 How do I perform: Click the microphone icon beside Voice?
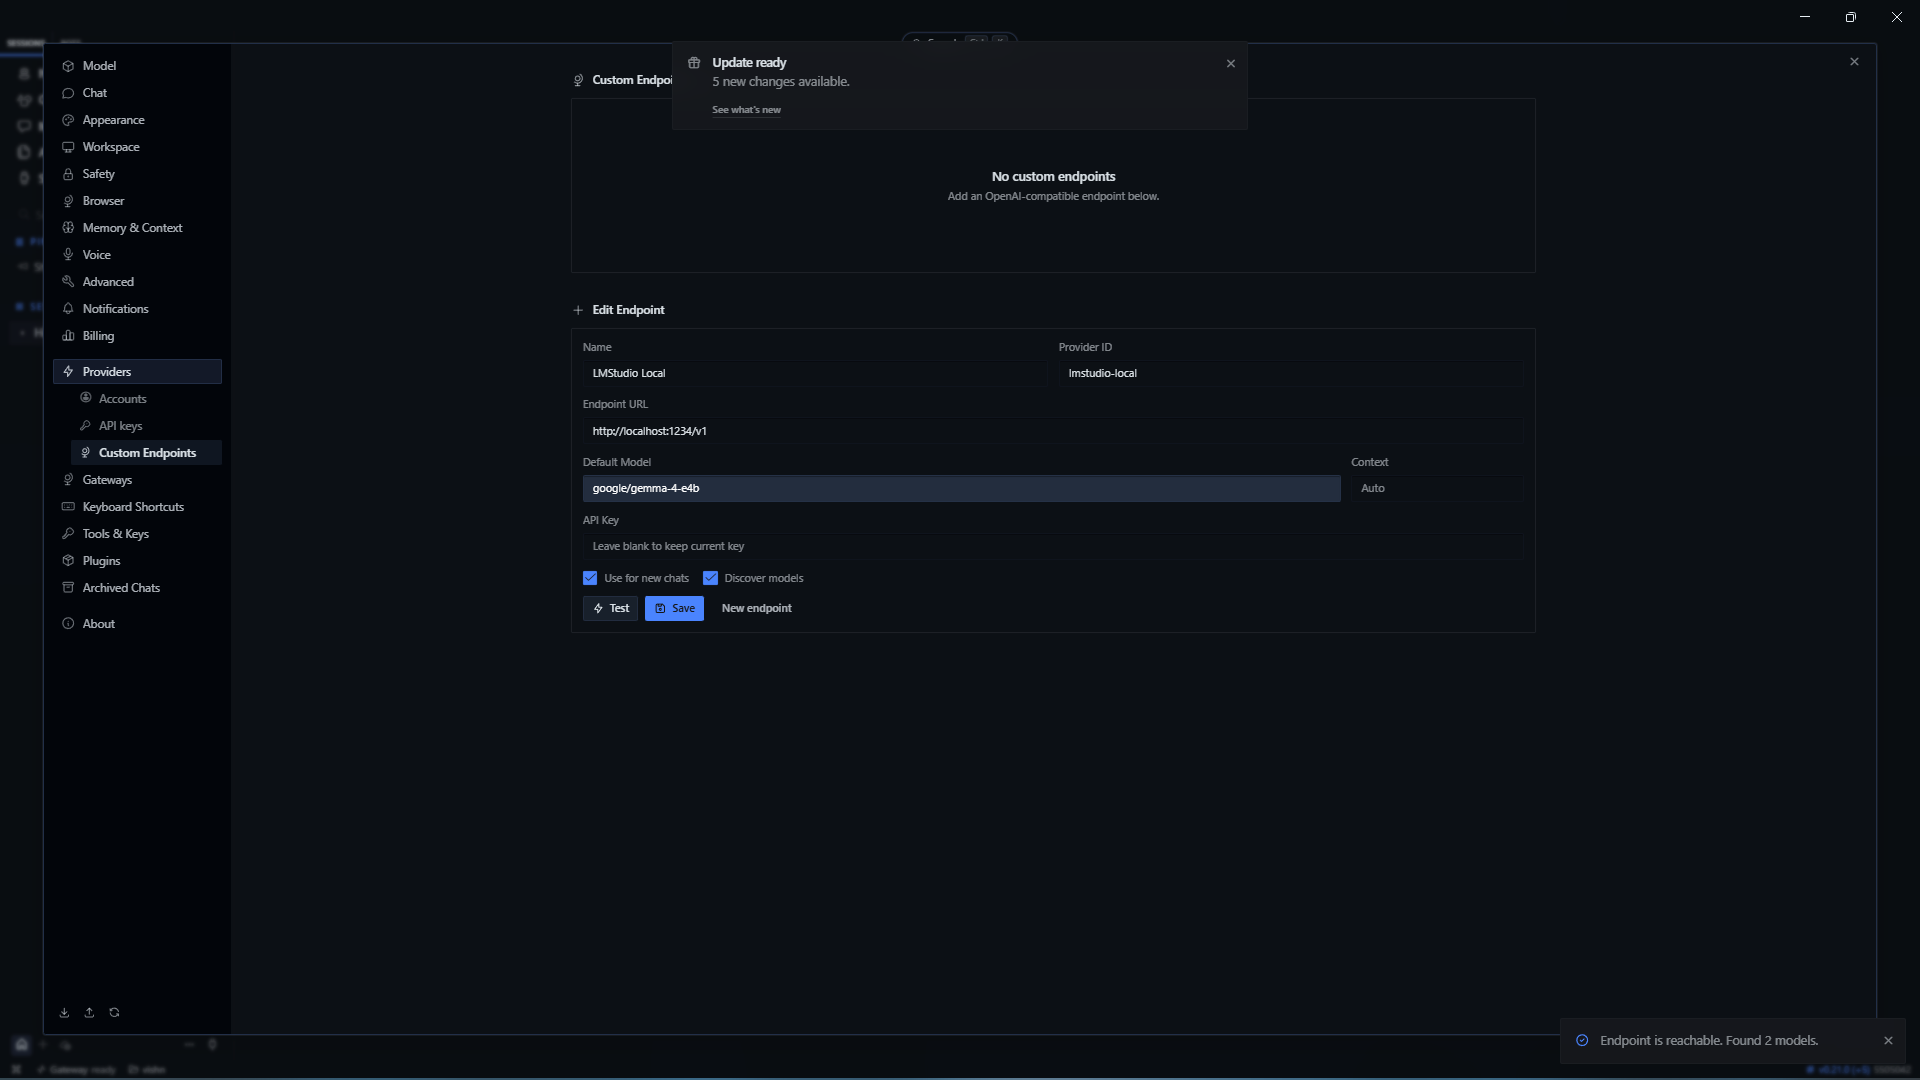(68, 255)
